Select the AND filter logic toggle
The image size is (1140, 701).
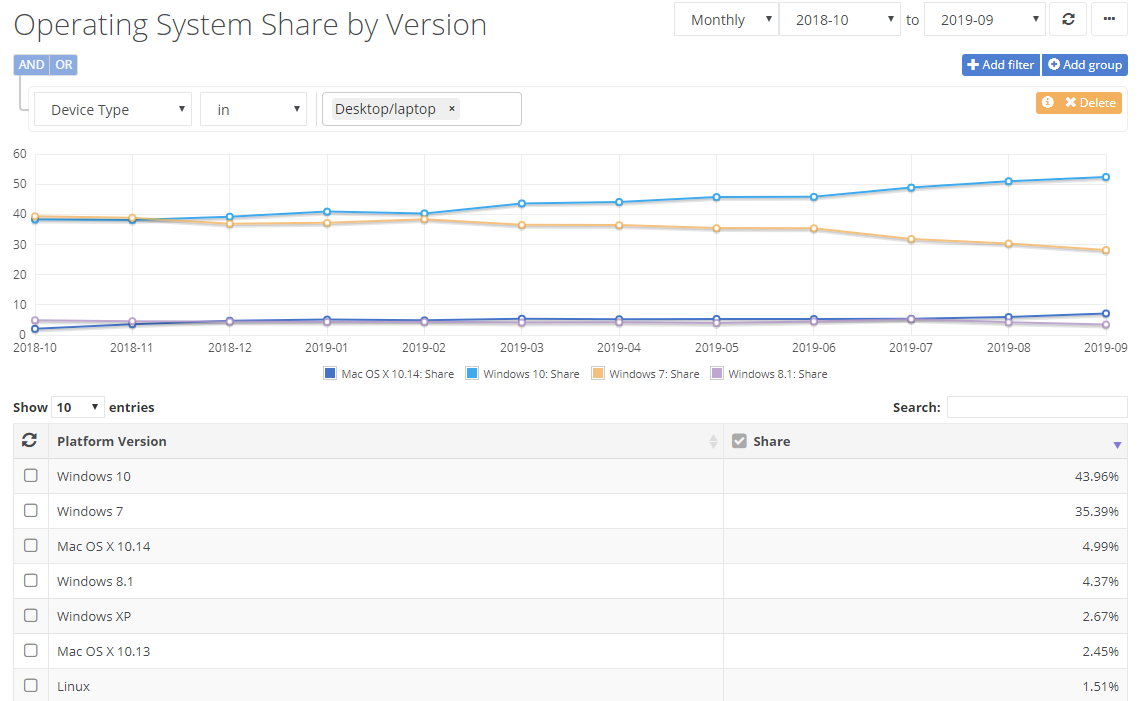pos(31,65)
